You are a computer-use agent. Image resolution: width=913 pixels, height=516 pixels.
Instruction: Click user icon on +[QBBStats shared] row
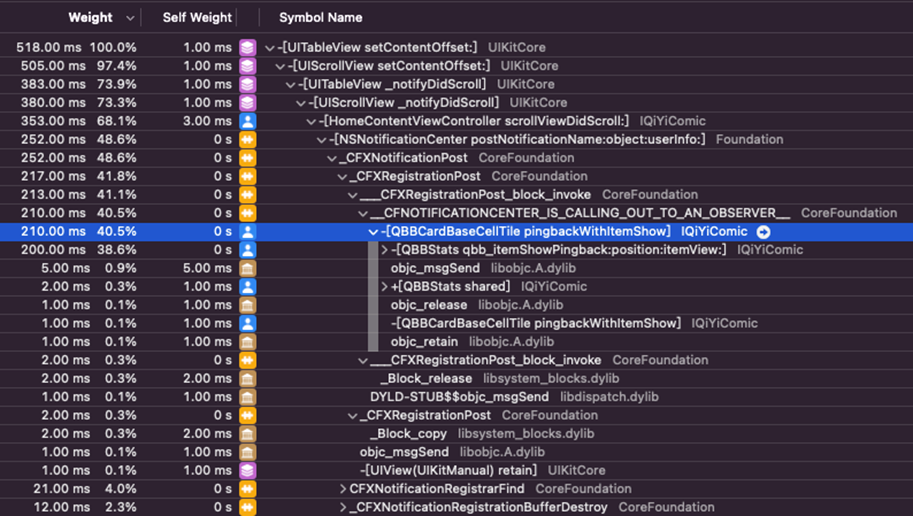click(247, 287)
